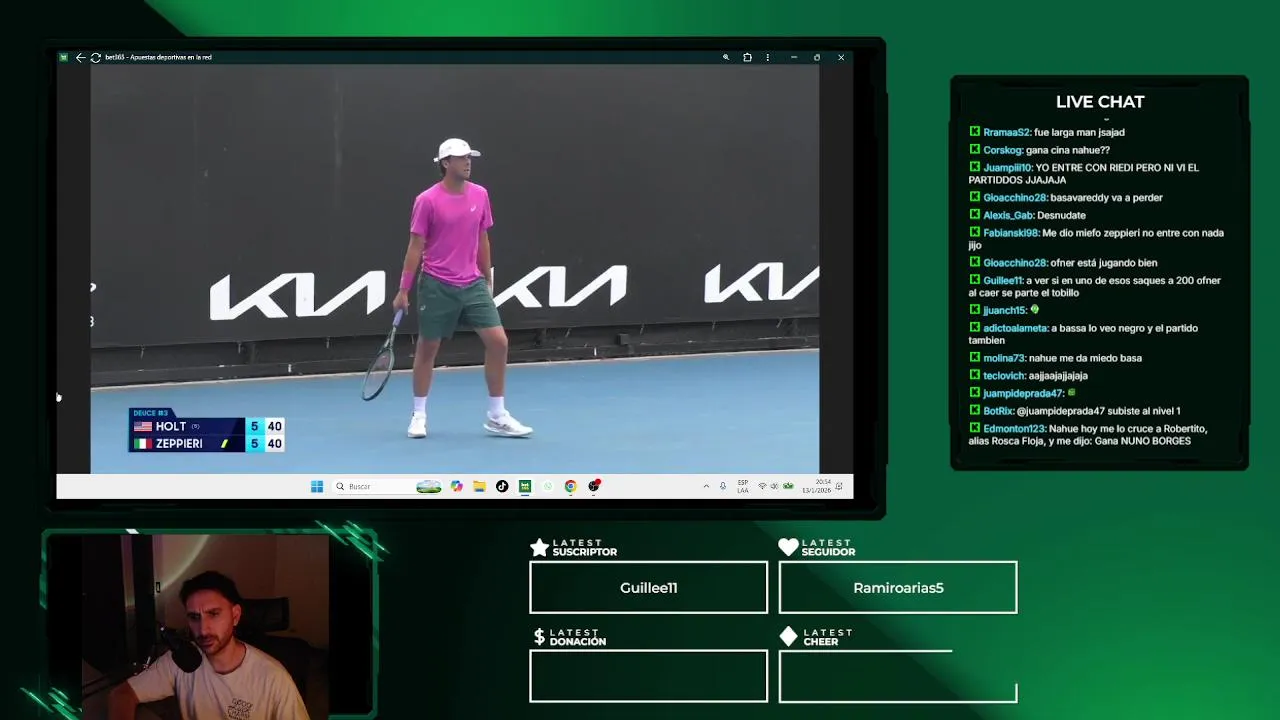Open Google Chrome from the taskbar
The width and height of the screenshot is (1280, 720).
(570, 486)
